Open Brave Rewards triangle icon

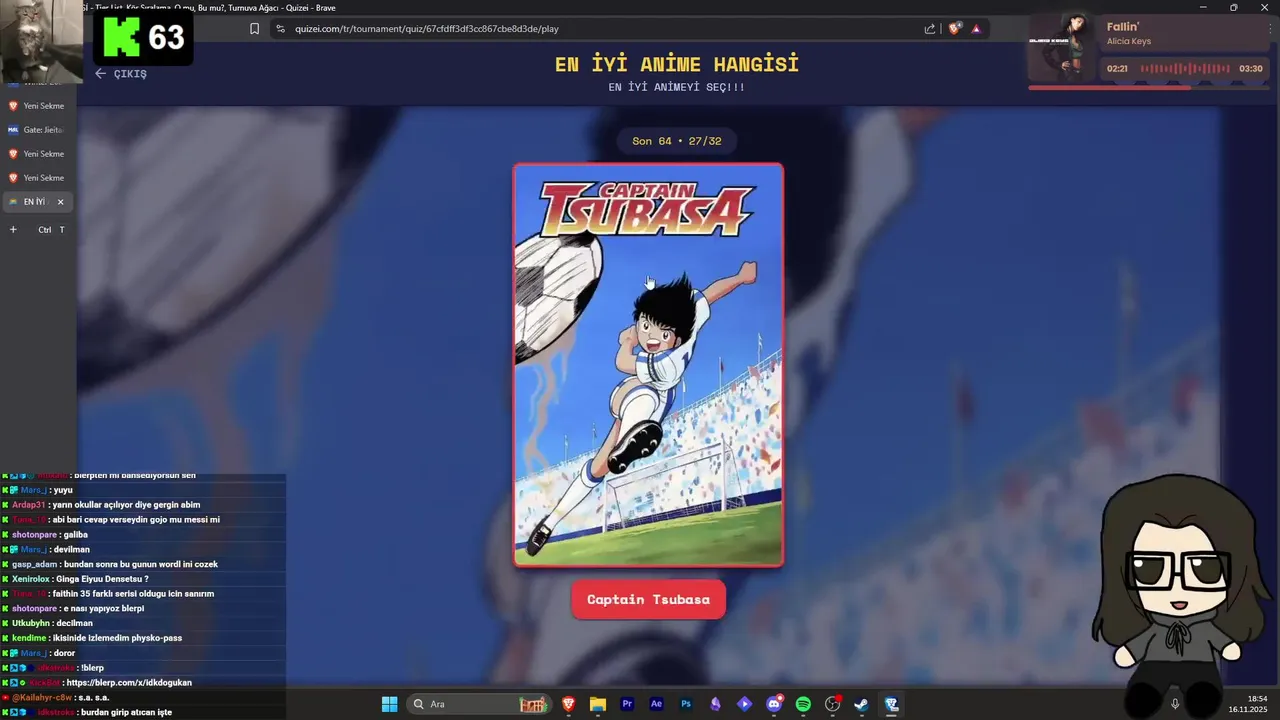click(976, 29)
